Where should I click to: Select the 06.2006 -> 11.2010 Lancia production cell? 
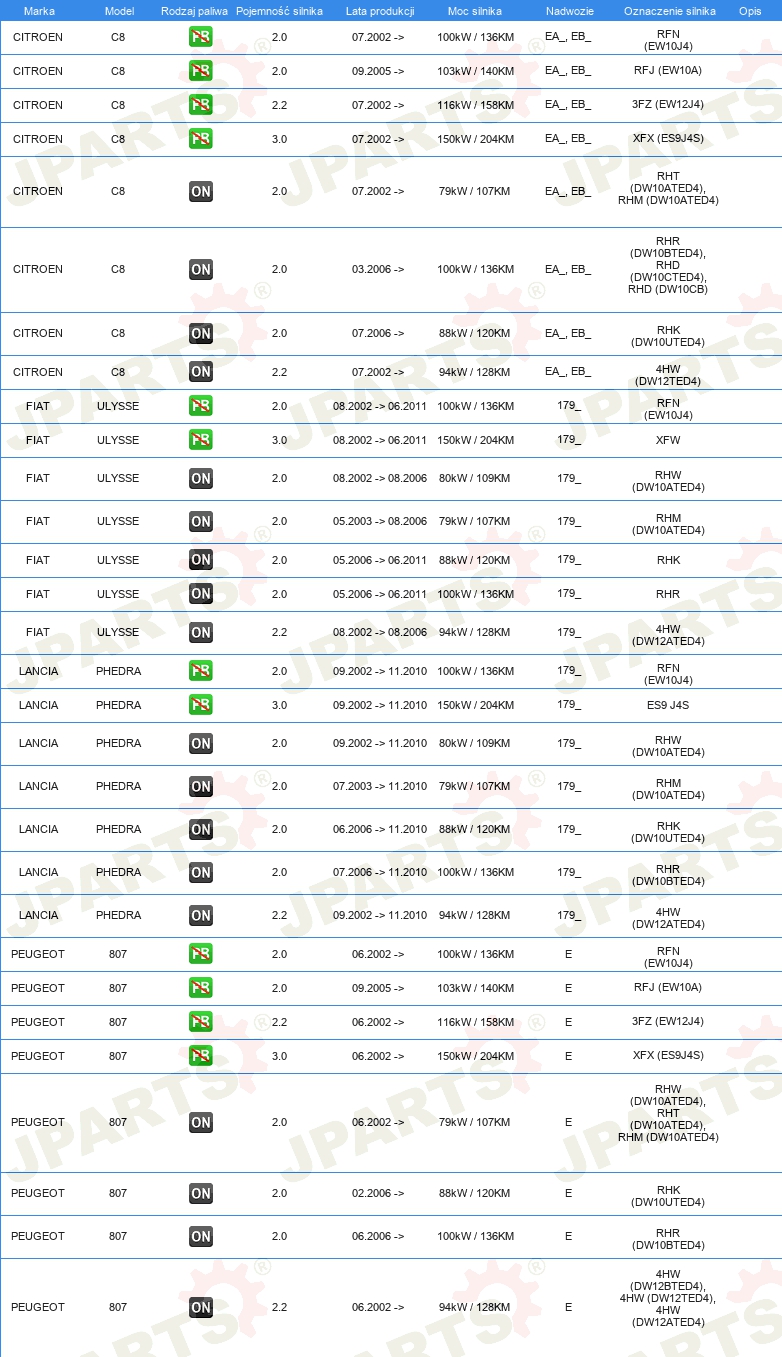(380, 829)
